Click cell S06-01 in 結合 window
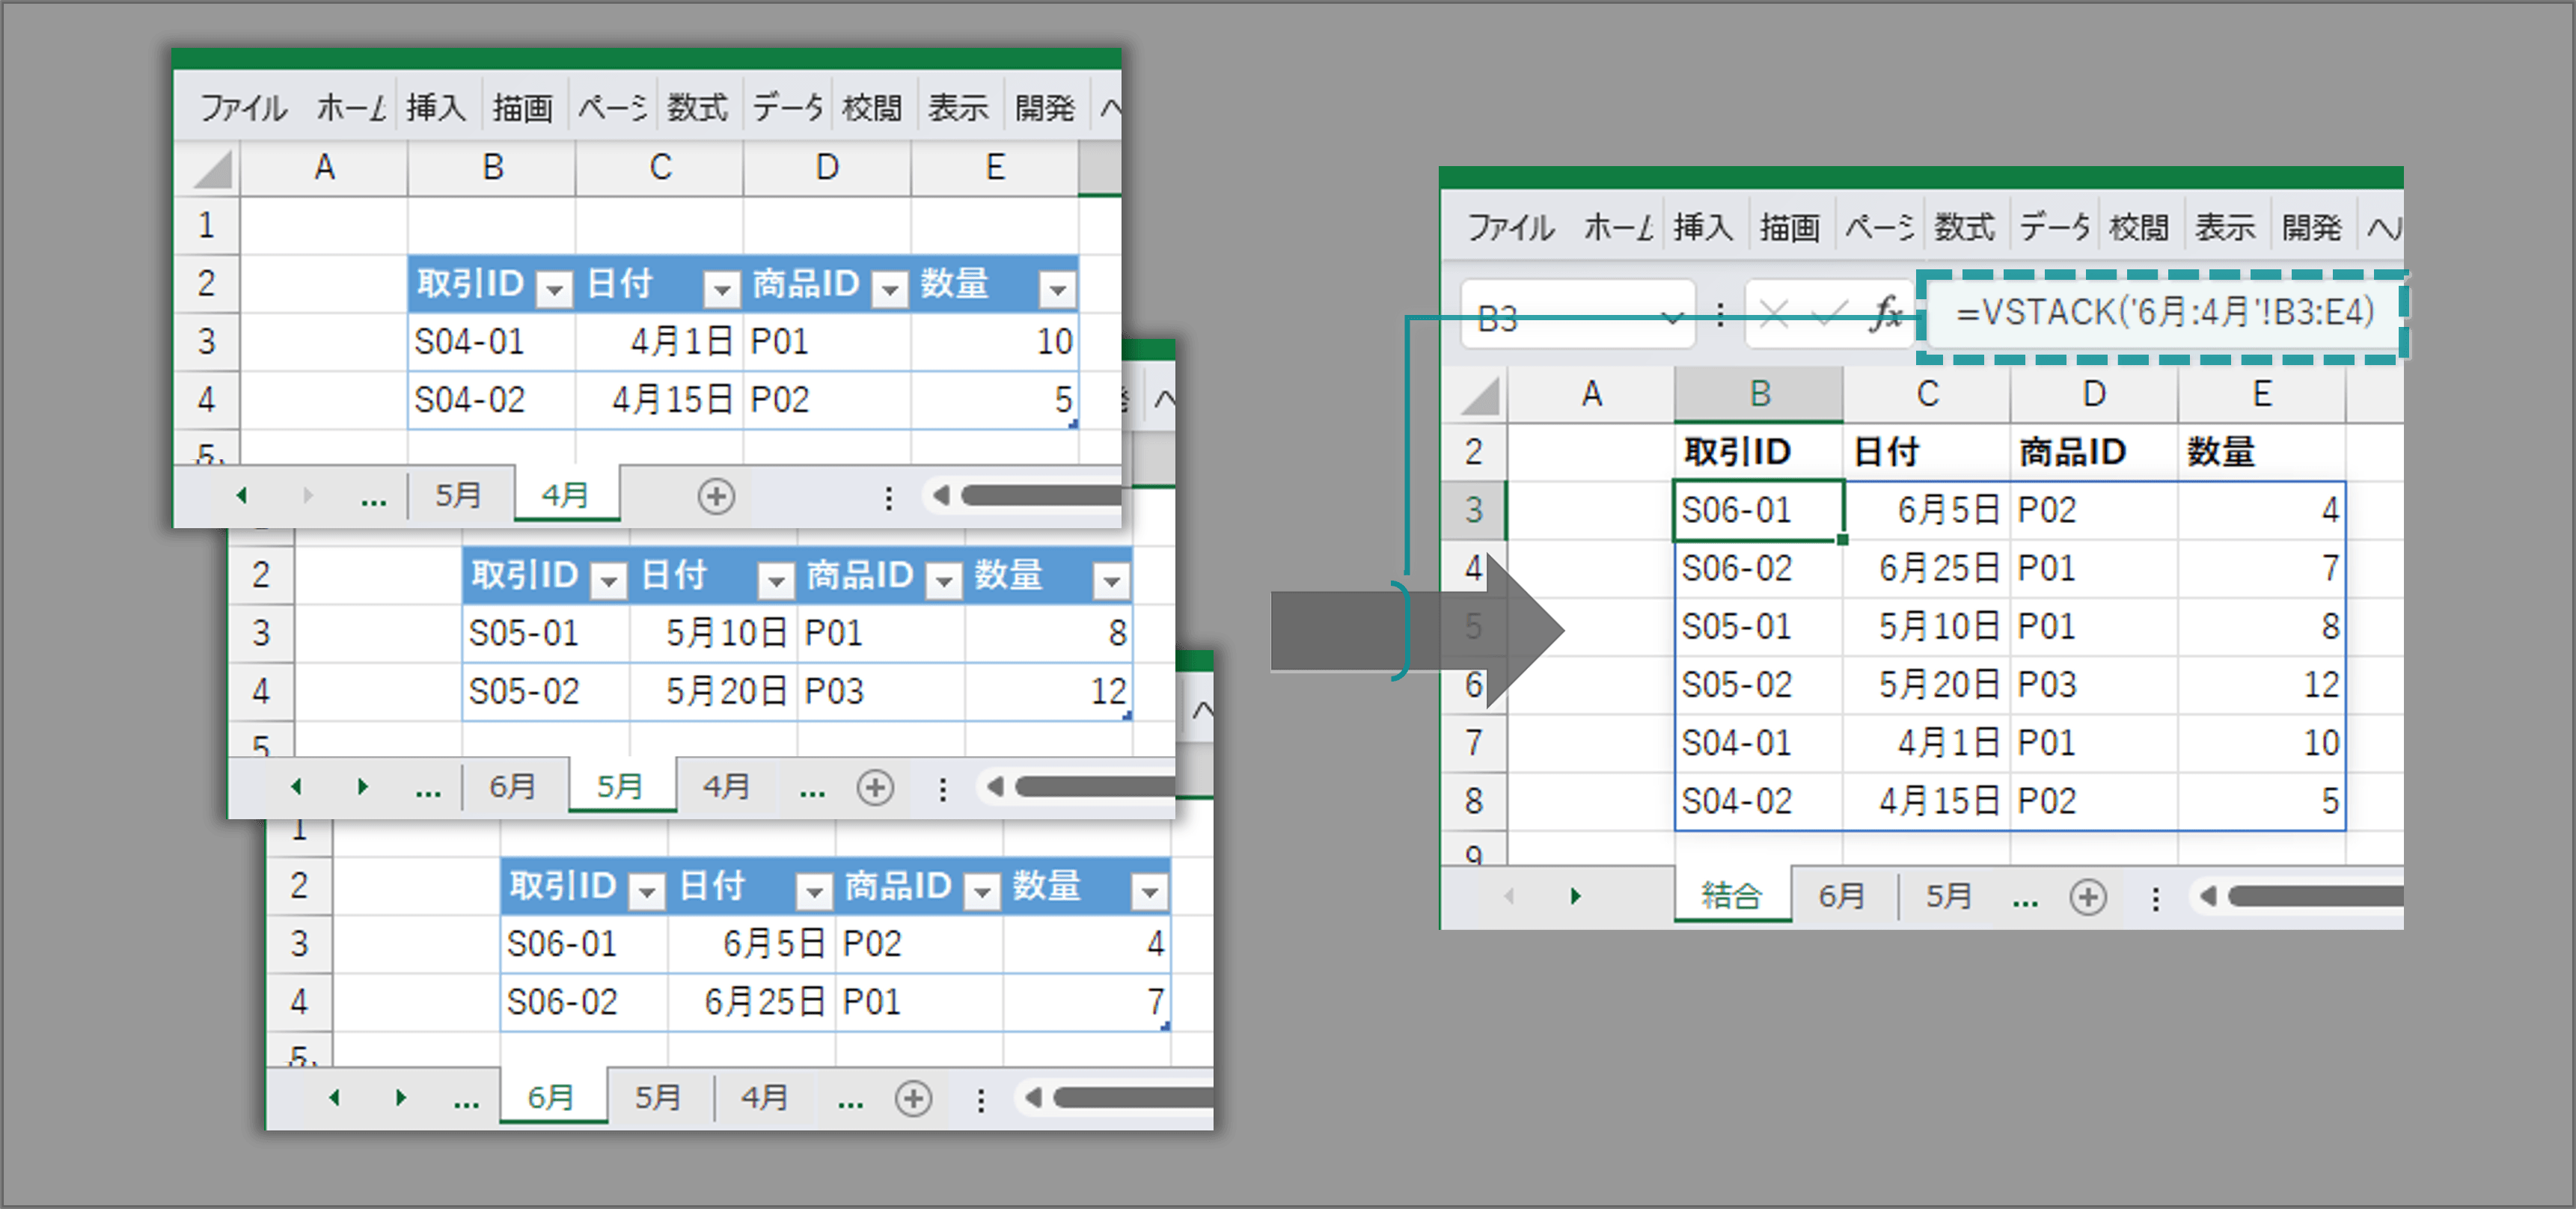Viewport: 2576px width, 1209px height. pyautogui.click(x=1759, y=510)
